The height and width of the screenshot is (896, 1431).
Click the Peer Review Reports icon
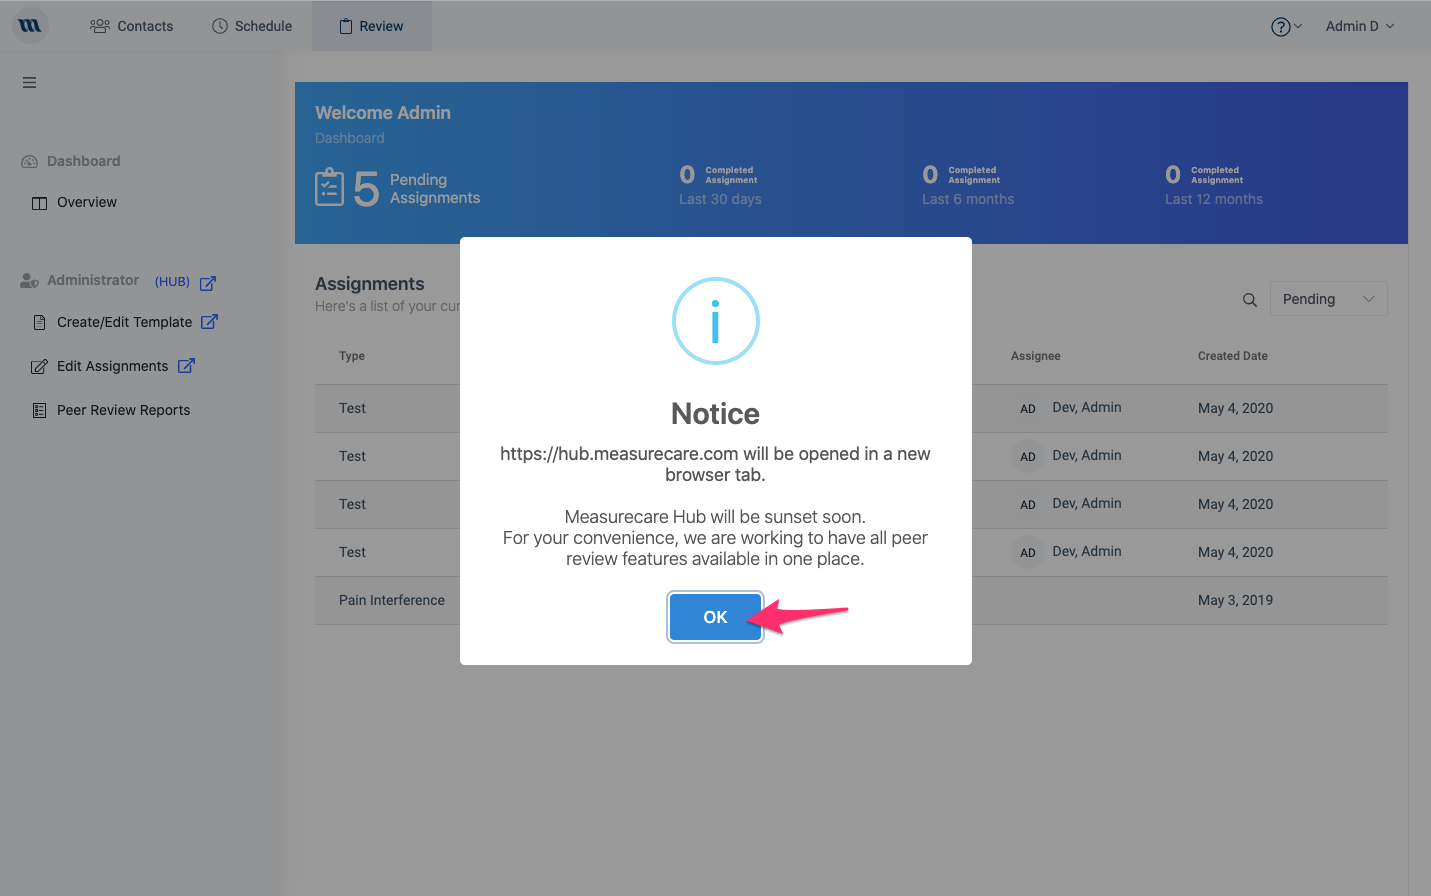coord(40,410)
